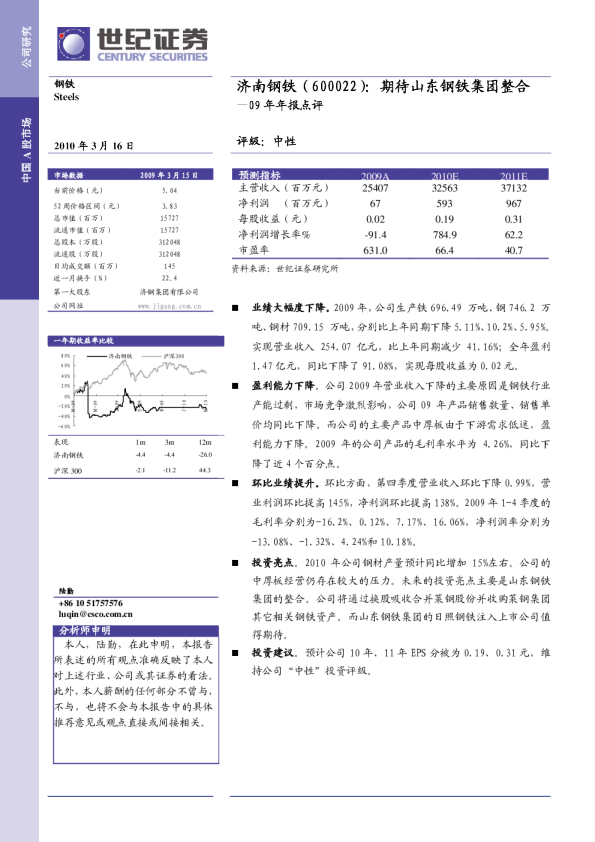595x842 pixels.
Task: Click the '12m' performance column header
Action: click(x=205, y=442)
